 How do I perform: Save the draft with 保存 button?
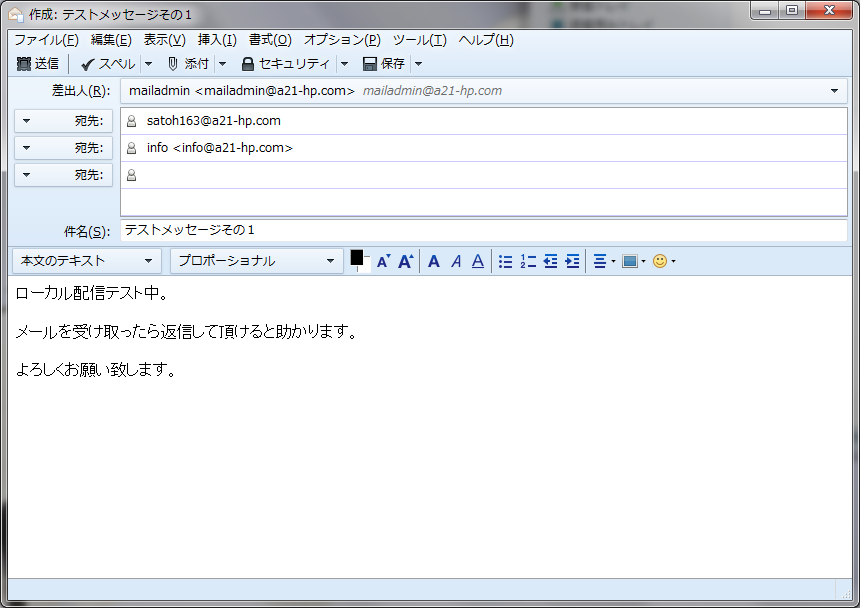(x=384, y=64)
